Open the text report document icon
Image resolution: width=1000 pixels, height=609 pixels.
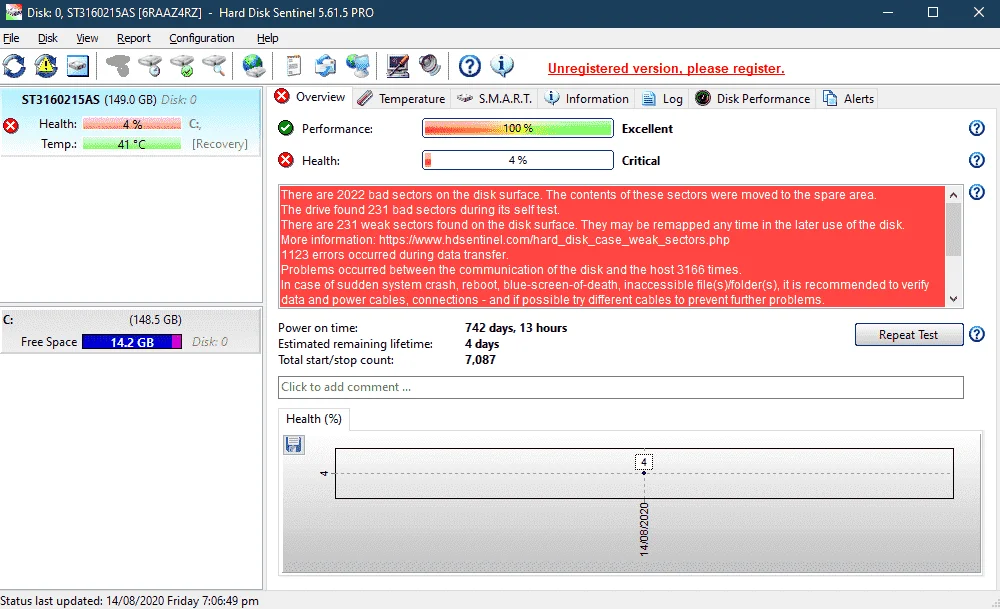(293, 66)
